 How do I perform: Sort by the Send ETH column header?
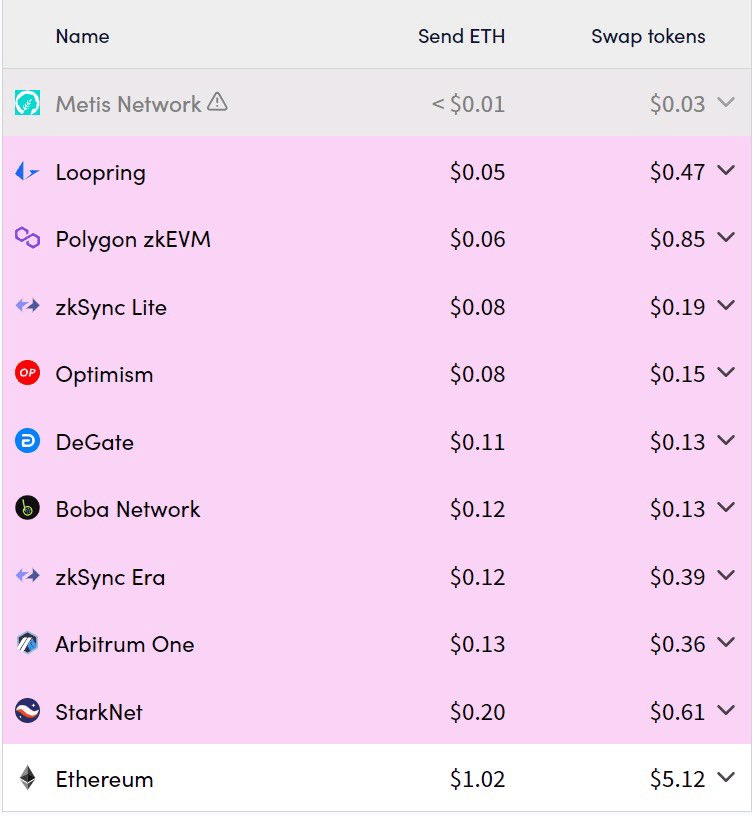(462, 36)
